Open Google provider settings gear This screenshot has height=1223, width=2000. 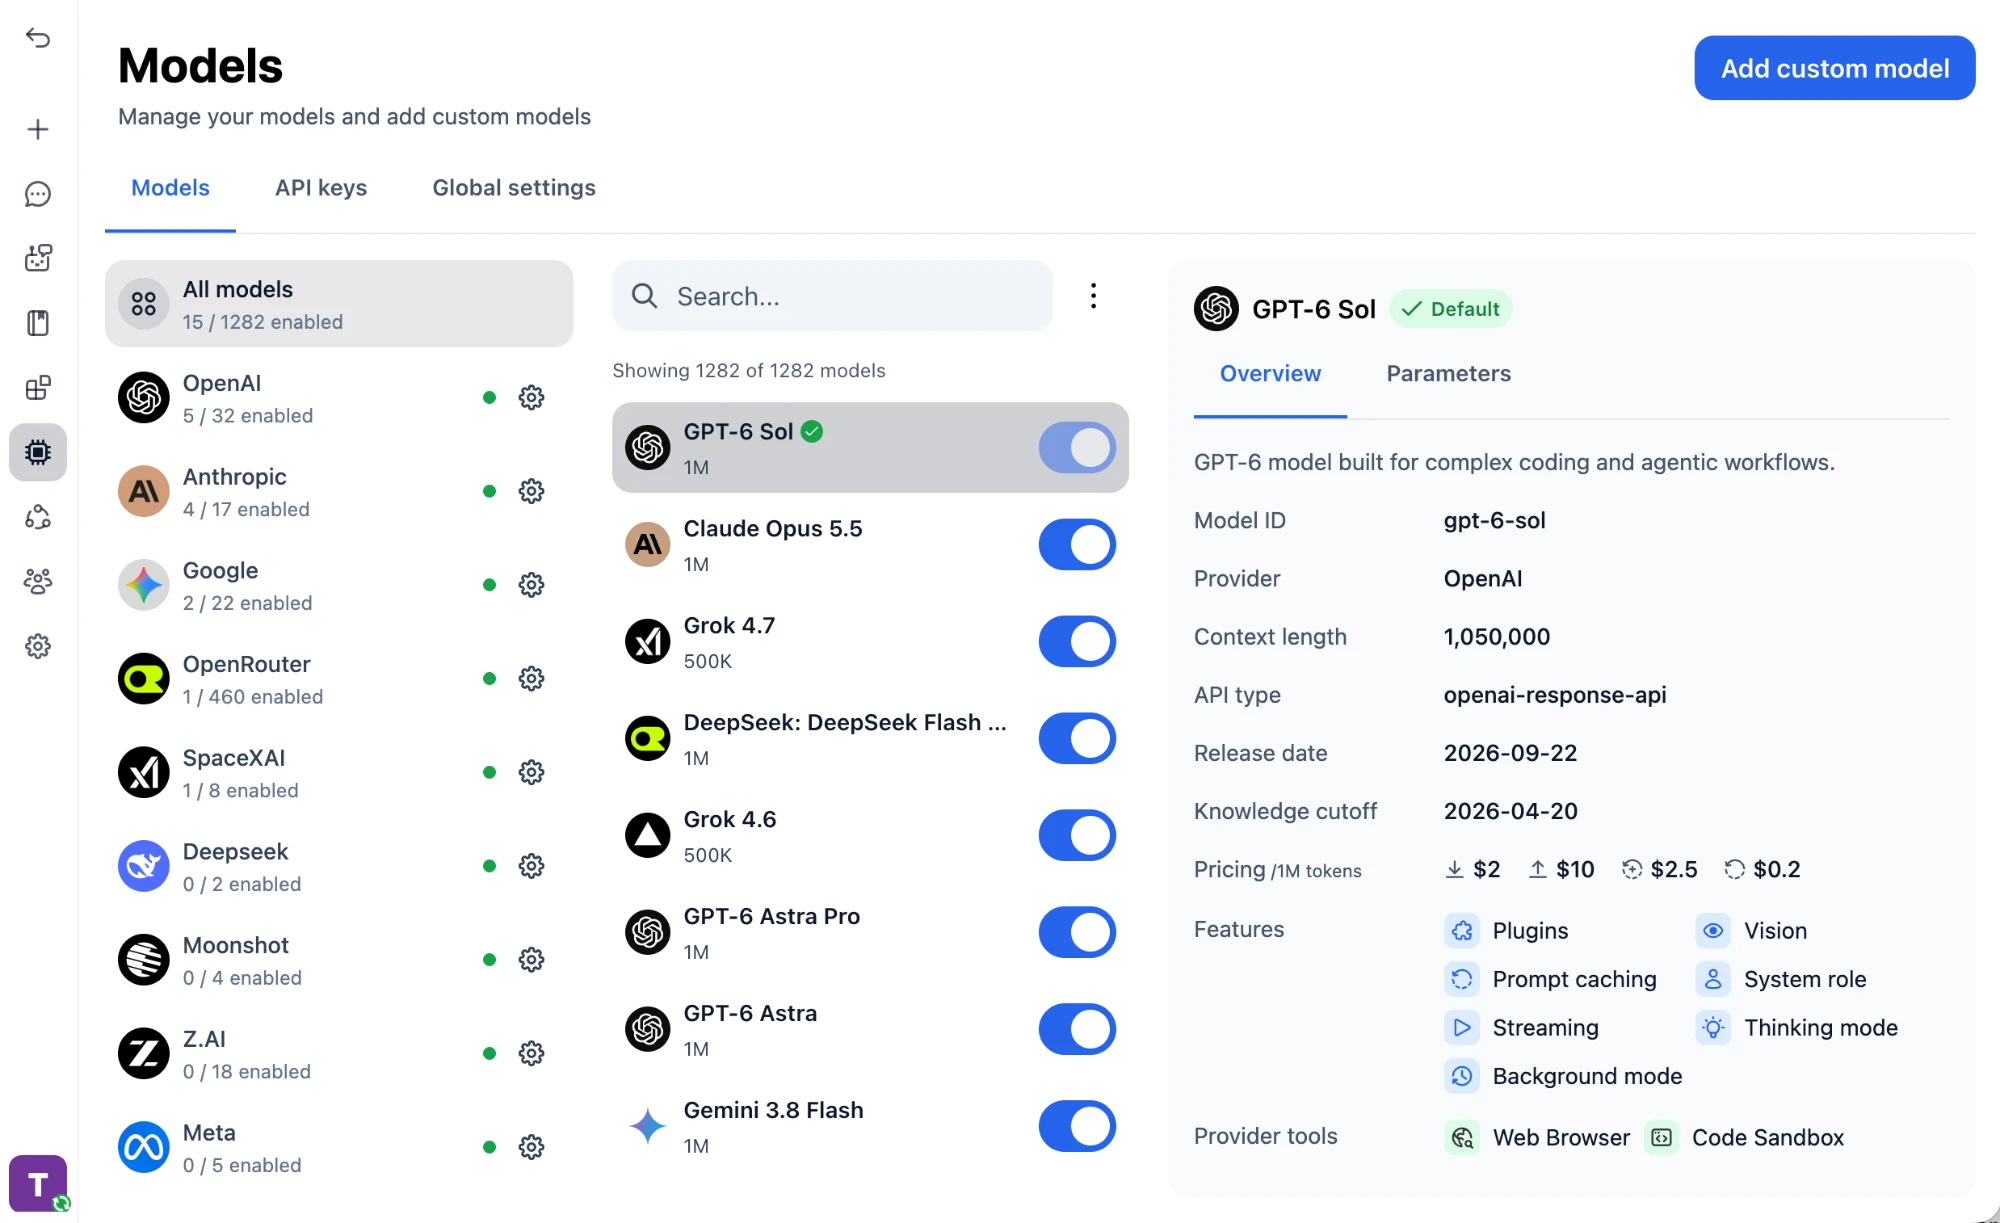click(x=531, y=585)
